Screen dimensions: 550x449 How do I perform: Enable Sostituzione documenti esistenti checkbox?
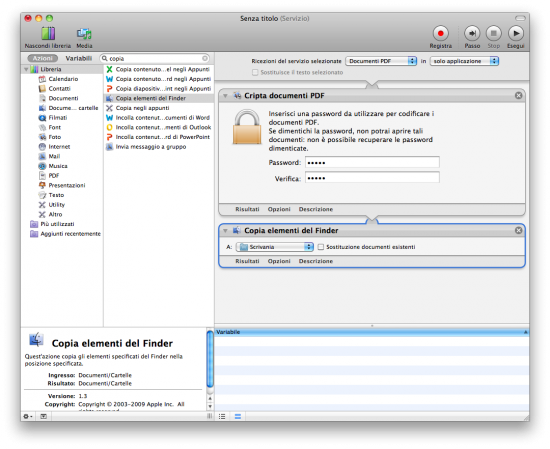[321, 247]
